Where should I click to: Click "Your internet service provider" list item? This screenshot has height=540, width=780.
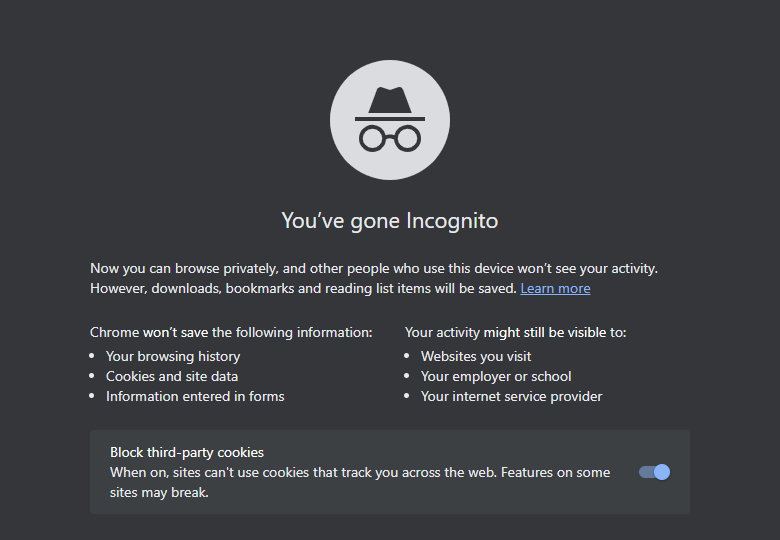coord(511,396)
